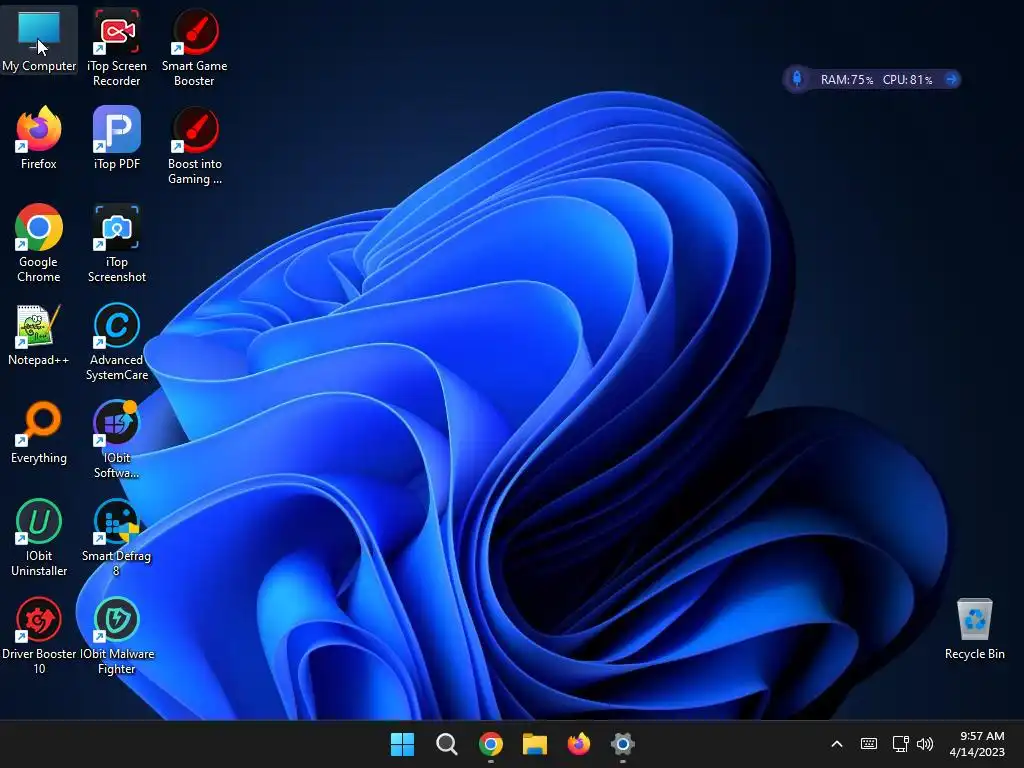Click the Boost into Gaming shortcut
1024x768 pixels.
(195, 145)
